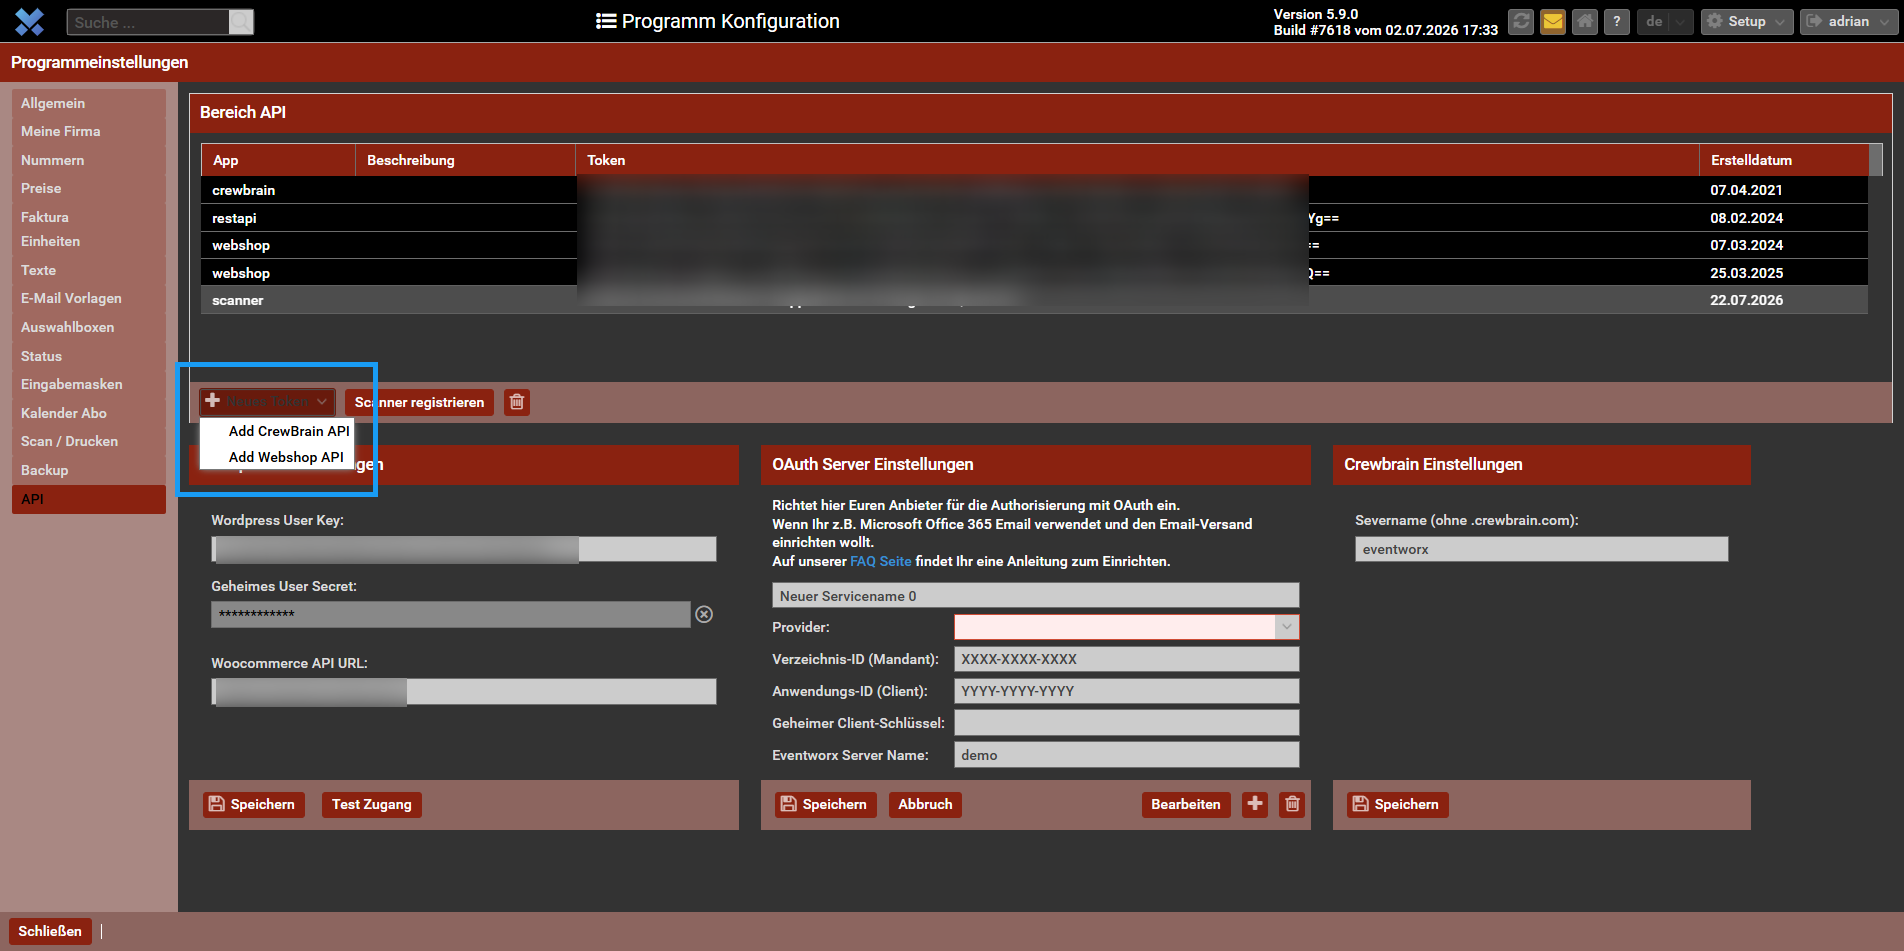This screenshot has height=951, width=1904.
Task: Click into the Suche search field
Action: 148,22
